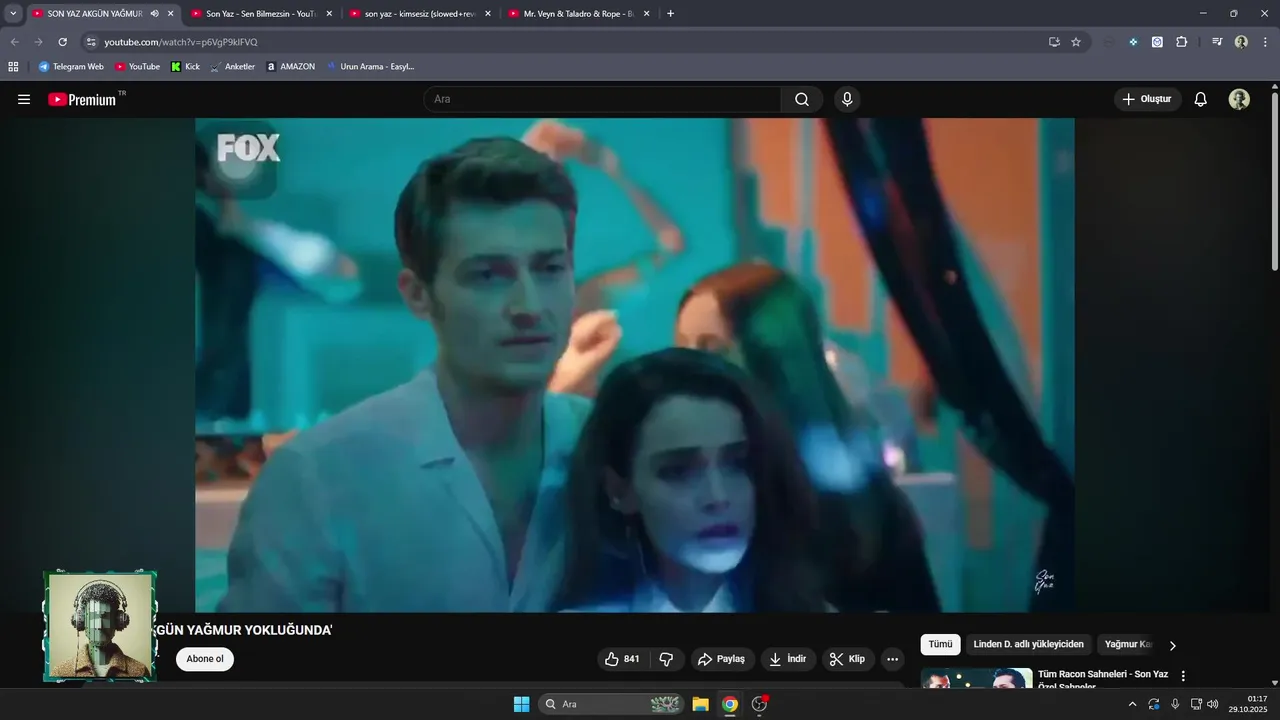Open the headphone channel avatar image

click(100, 627)
